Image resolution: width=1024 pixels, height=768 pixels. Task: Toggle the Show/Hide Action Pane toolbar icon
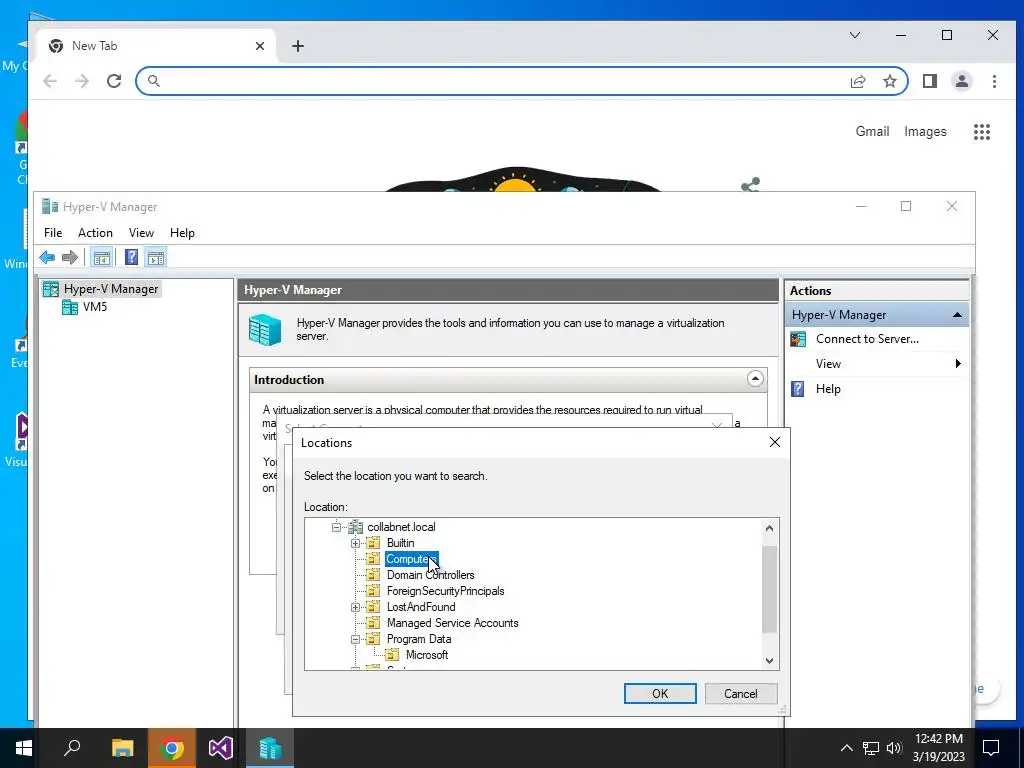[155, 257]
